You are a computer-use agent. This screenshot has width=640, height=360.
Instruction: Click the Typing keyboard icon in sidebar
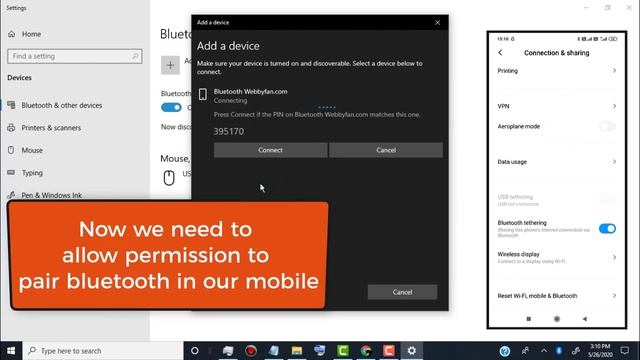pyautogui.click(x=11, y=172)
